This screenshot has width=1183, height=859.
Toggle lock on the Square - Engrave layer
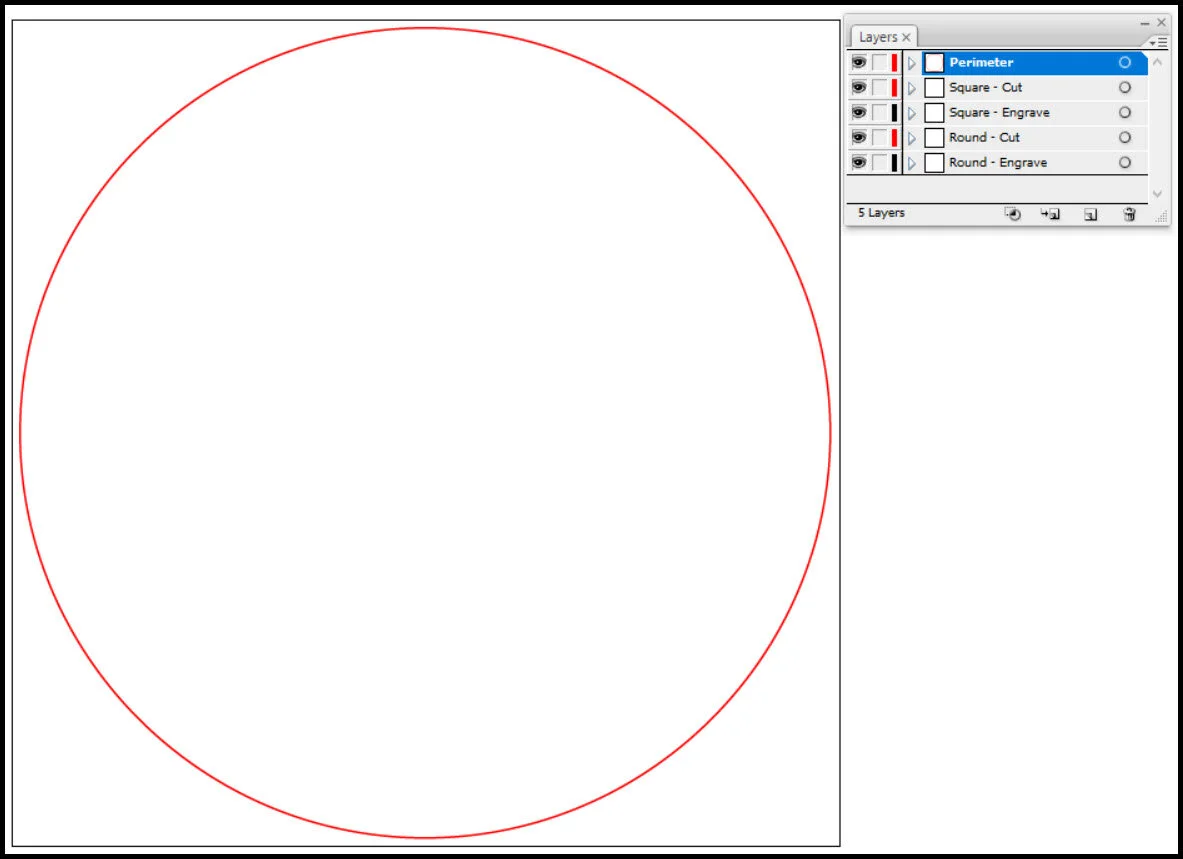[880, 112]
